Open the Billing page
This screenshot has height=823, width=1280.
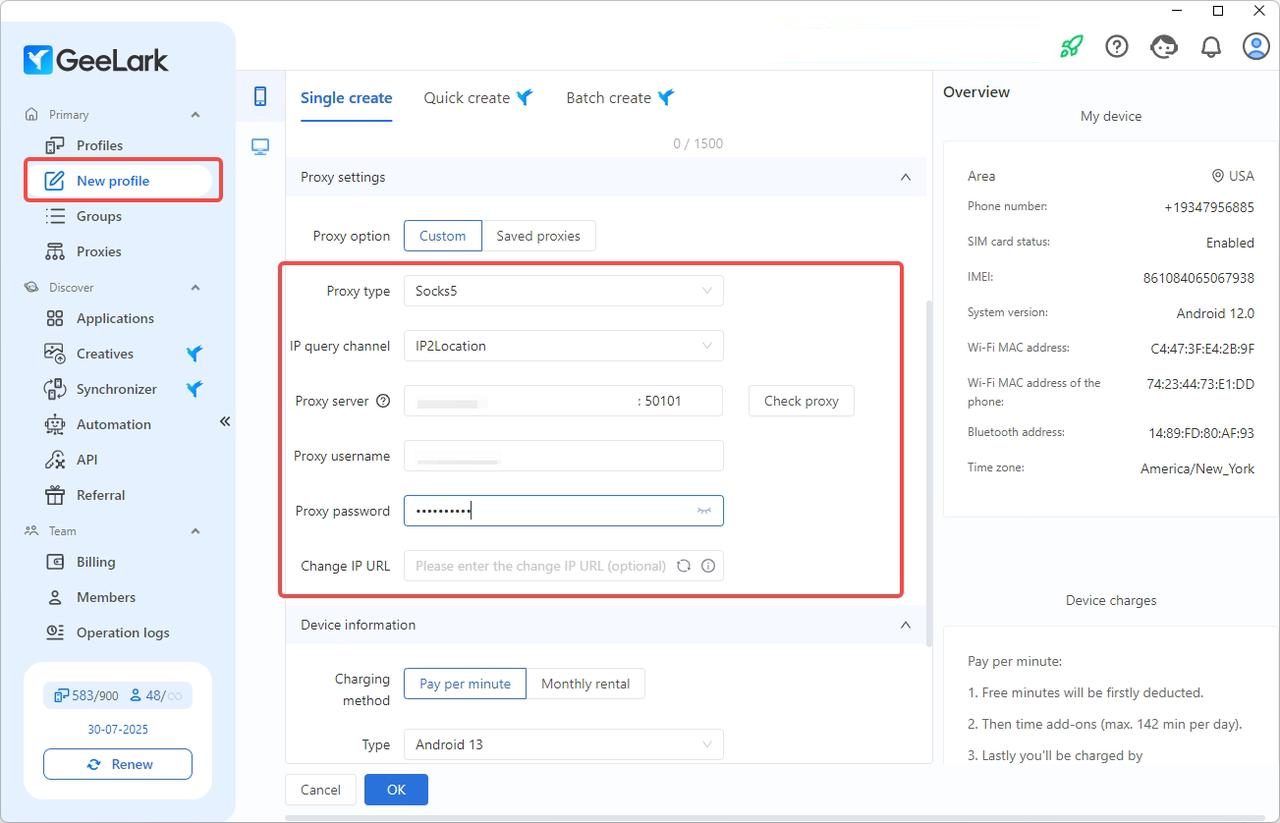(95, 562)
